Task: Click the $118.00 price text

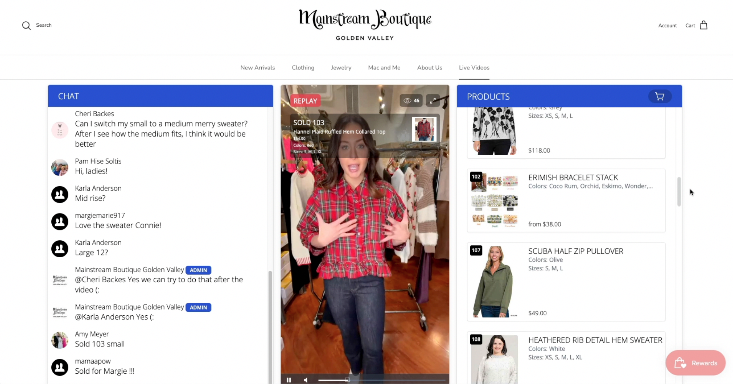Action: 539,151
